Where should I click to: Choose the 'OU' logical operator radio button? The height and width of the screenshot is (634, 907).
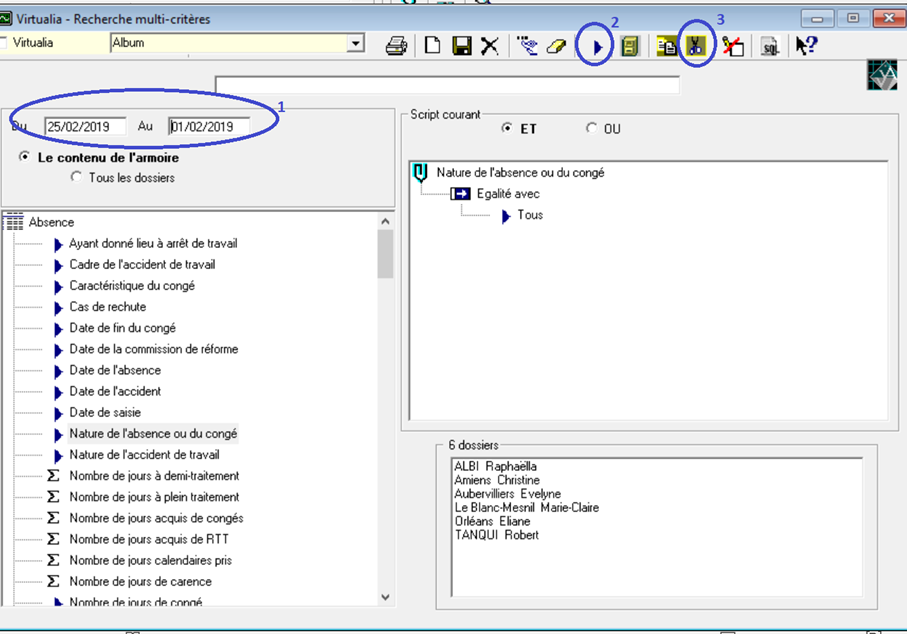pos(592,128)
